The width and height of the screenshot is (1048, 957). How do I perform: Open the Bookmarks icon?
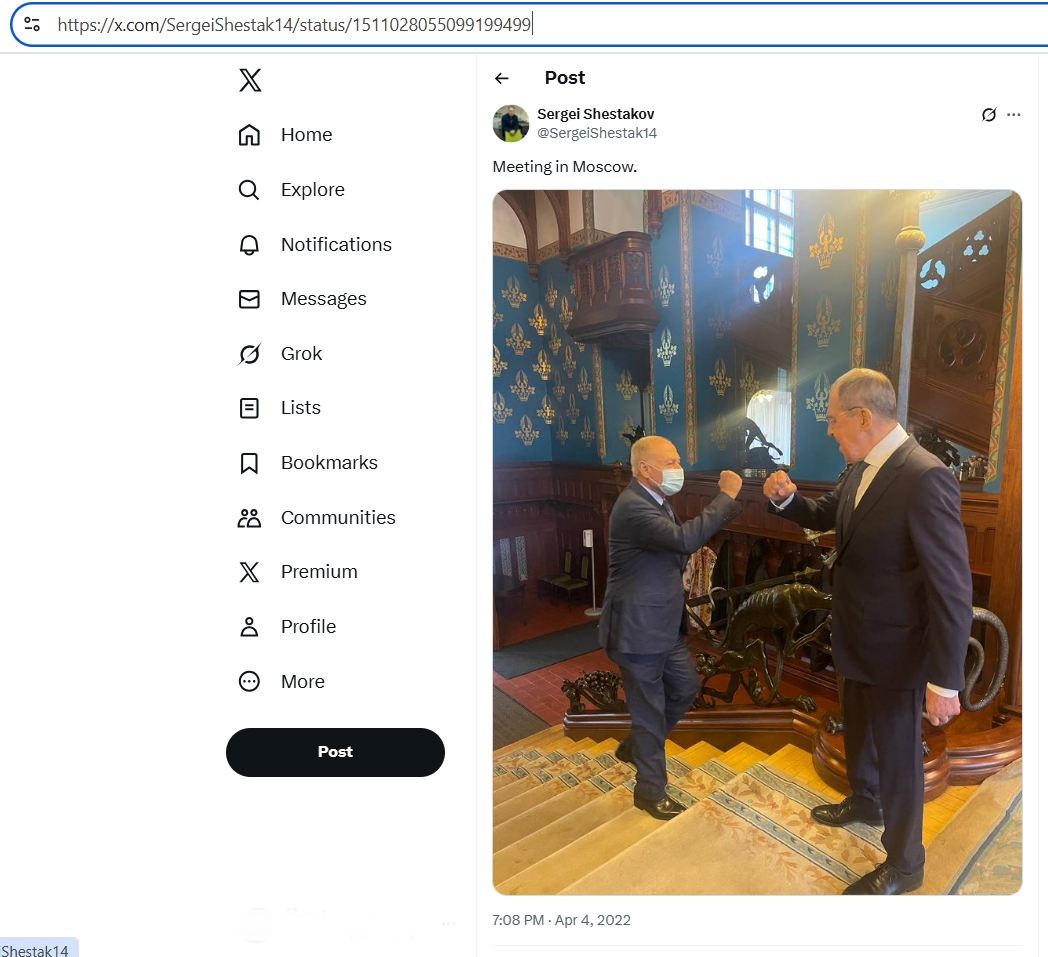pyautogui.click(x=249, y=463)
